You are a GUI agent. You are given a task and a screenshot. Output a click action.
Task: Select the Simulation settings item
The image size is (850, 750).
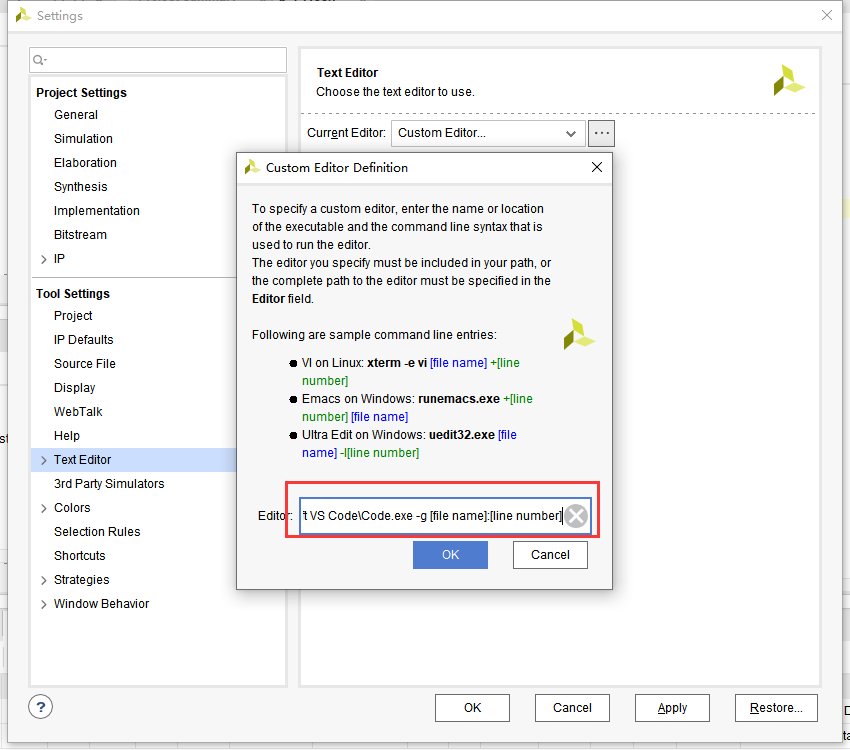83,139
